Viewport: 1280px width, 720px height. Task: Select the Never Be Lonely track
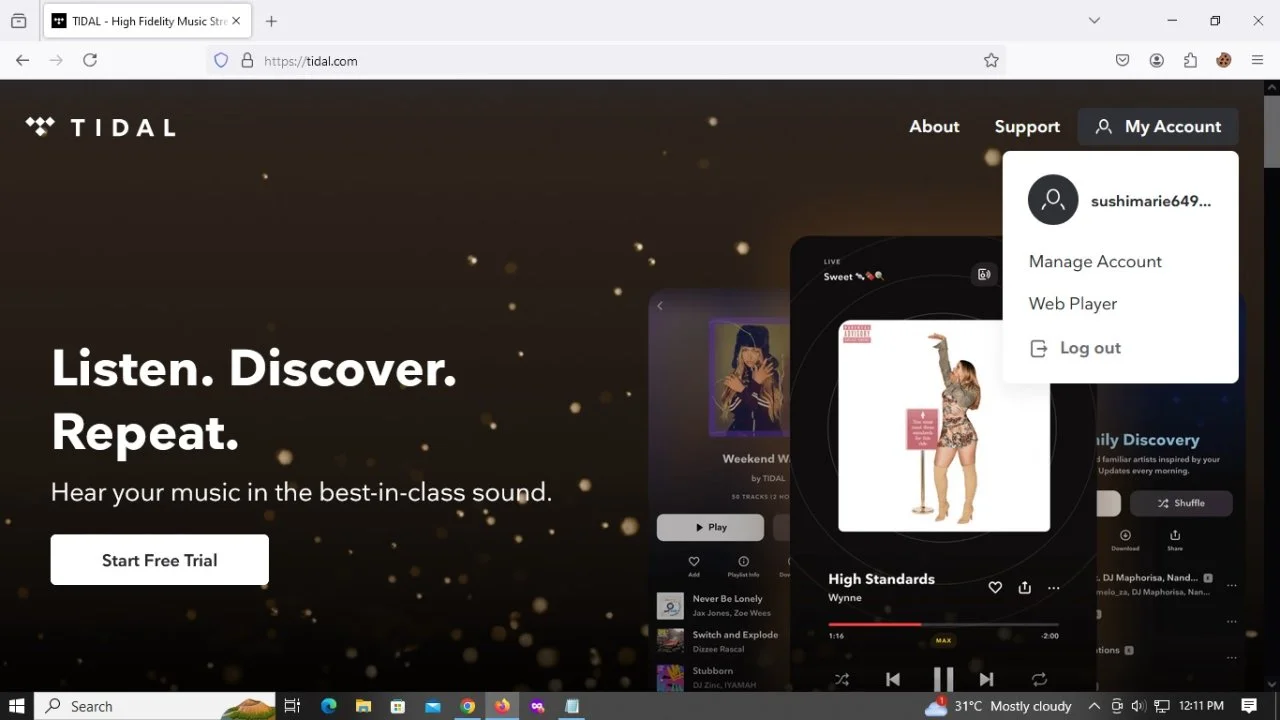(715, 605)
